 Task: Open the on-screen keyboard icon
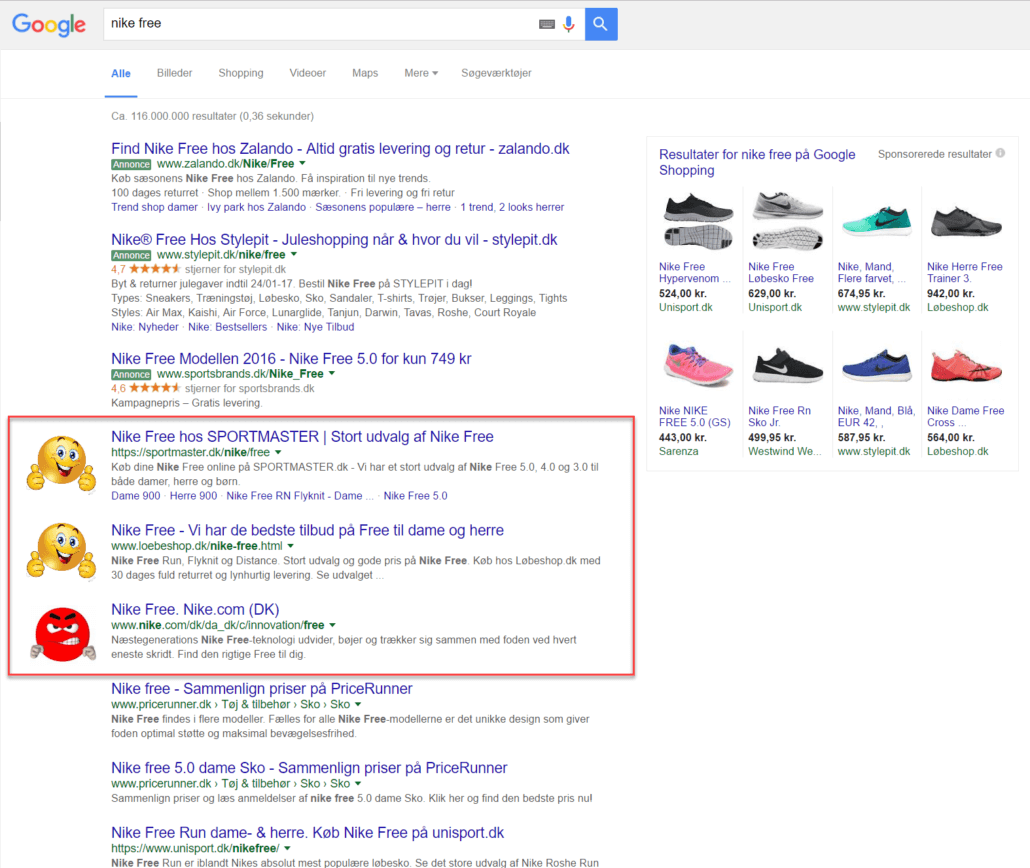tap(547, 24)
